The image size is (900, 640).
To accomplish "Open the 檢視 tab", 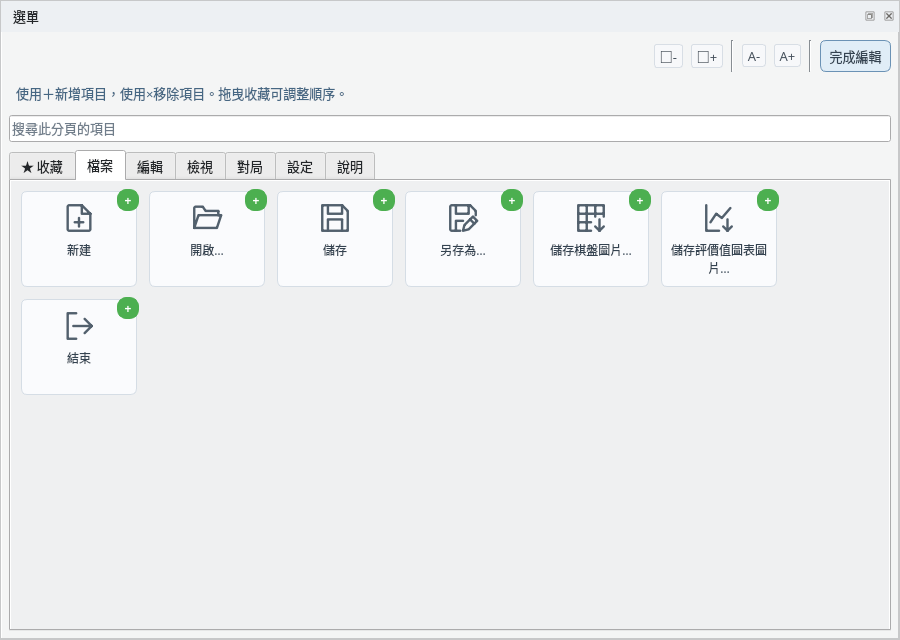I will [x=200, y=166].
